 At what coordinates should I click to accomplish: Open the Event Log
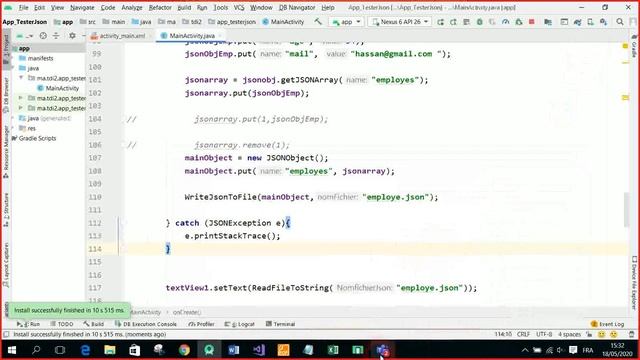coord(608,324)
